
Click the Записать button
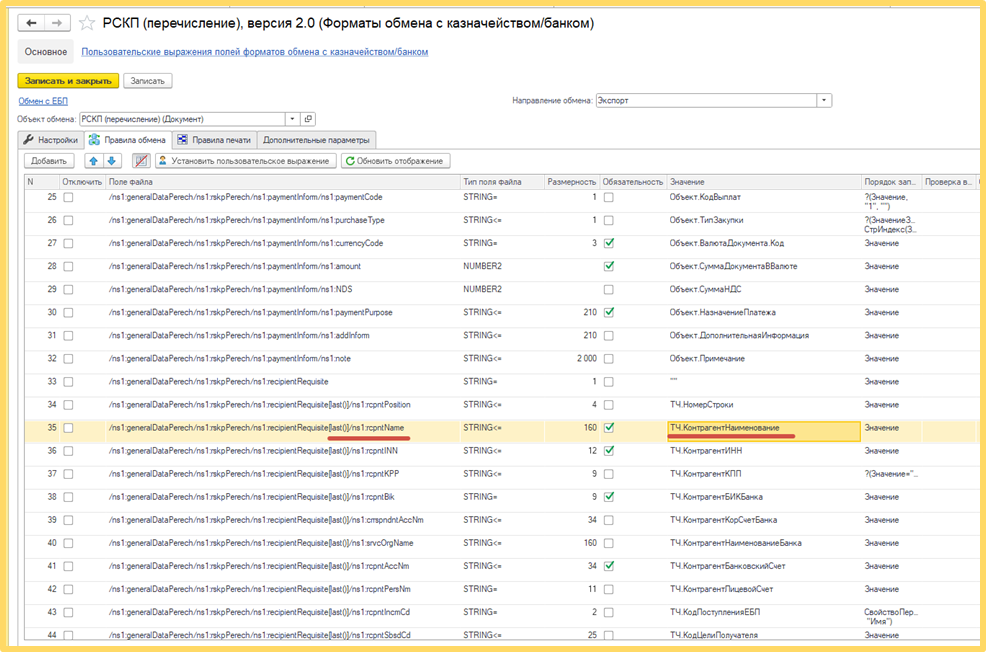pos(148,81)
